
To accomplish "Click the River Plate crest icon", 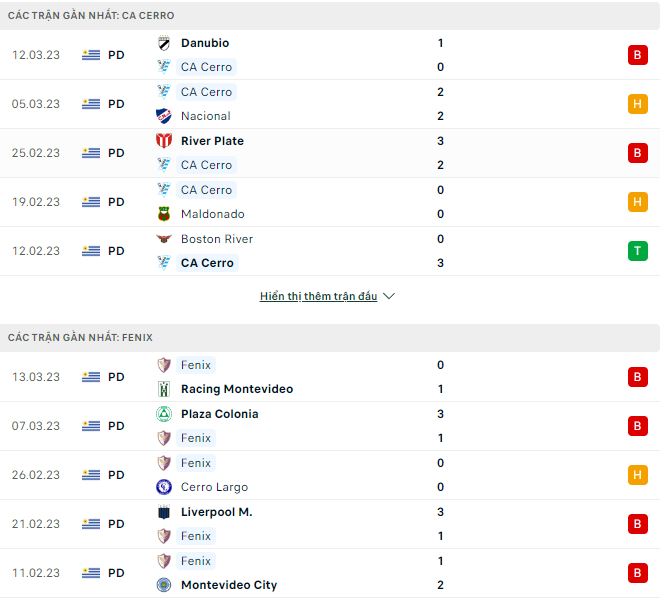I will (x=164, y=141).
